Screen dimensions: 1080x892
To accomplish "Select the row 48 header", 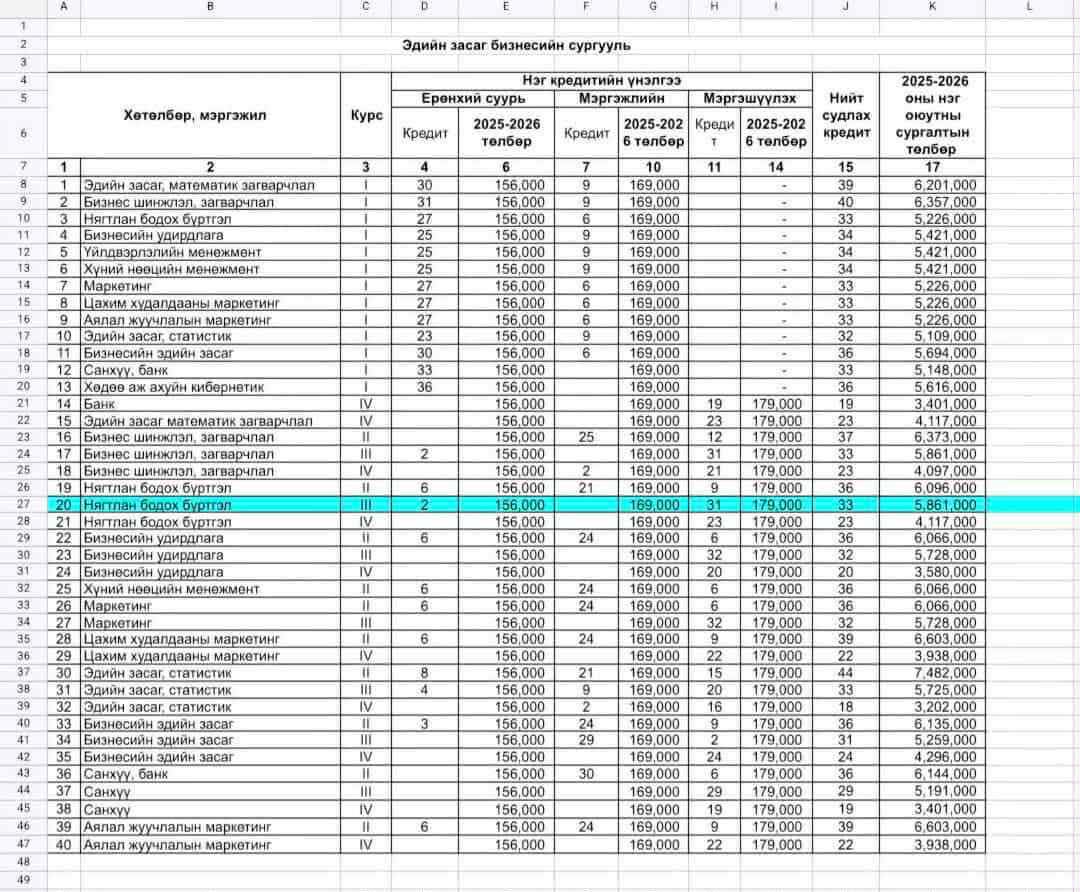I will [x=23, y=862].
